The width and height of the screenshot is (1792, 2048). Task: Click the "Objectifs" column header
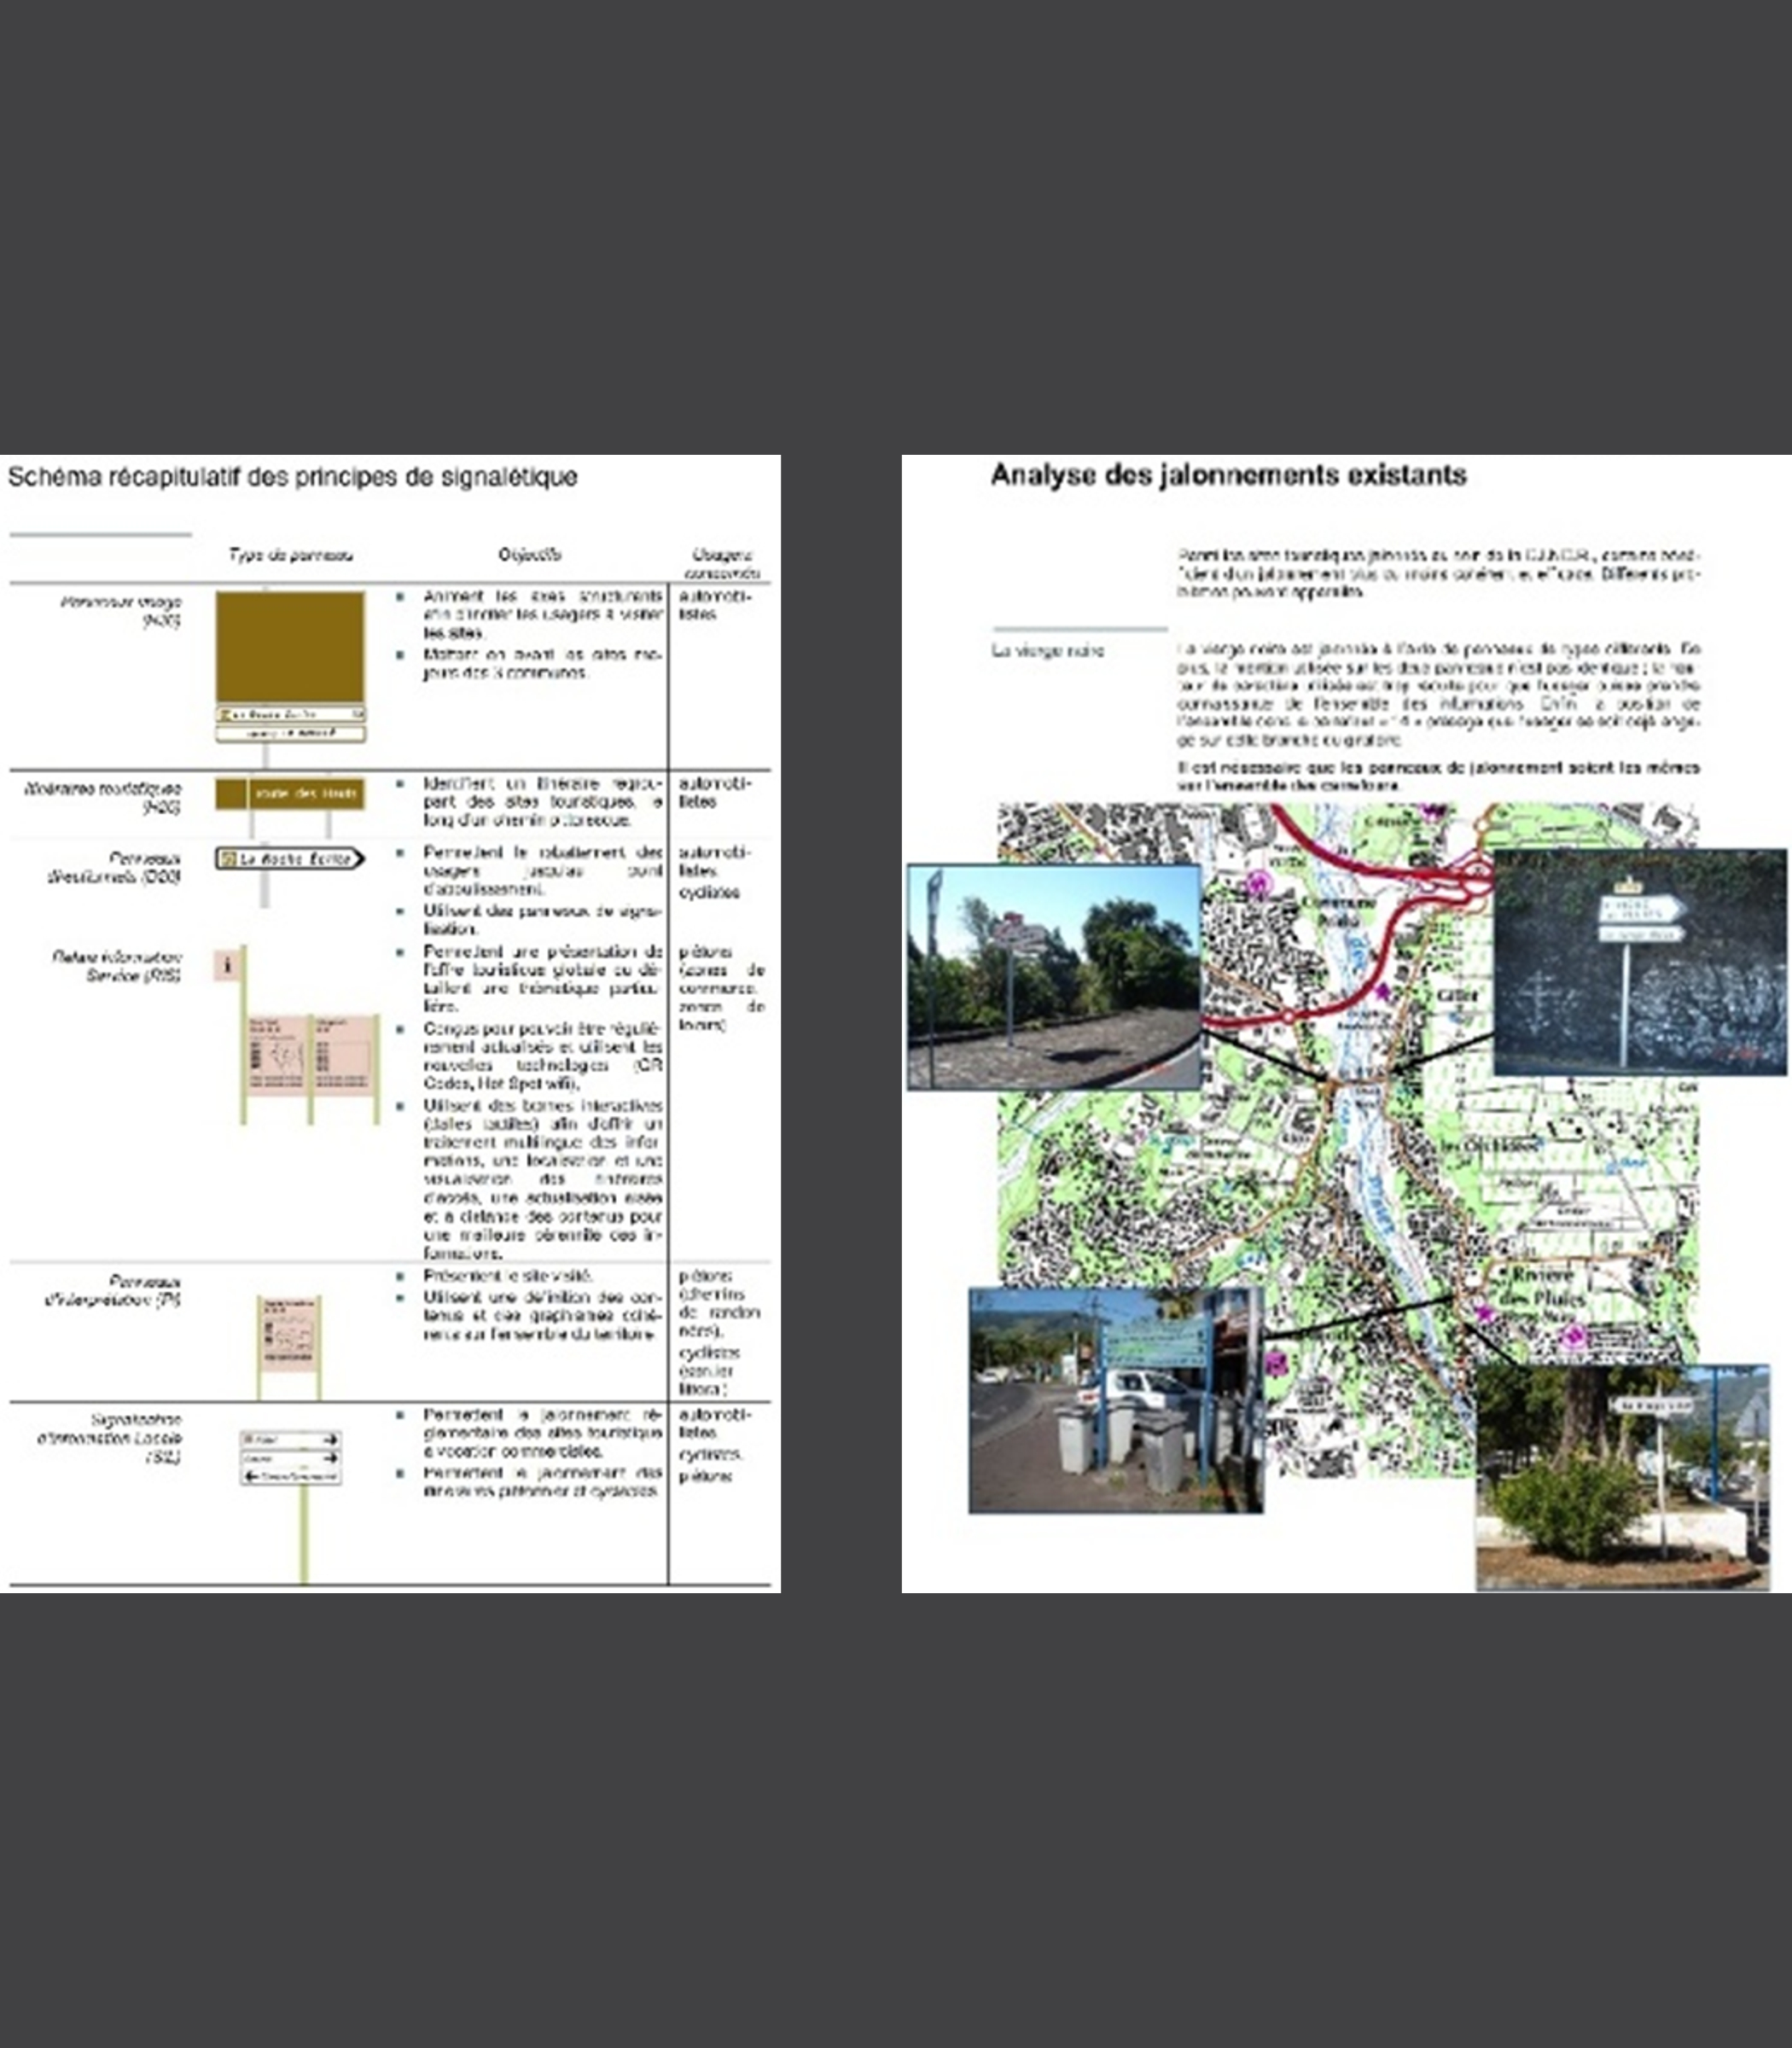click(529, 554)
